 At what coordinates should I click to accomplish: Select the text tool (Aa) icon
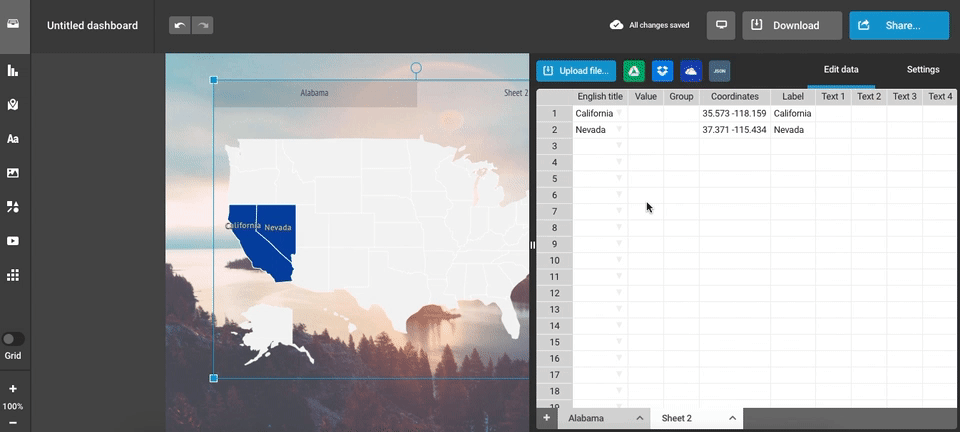tap(13, 139)
